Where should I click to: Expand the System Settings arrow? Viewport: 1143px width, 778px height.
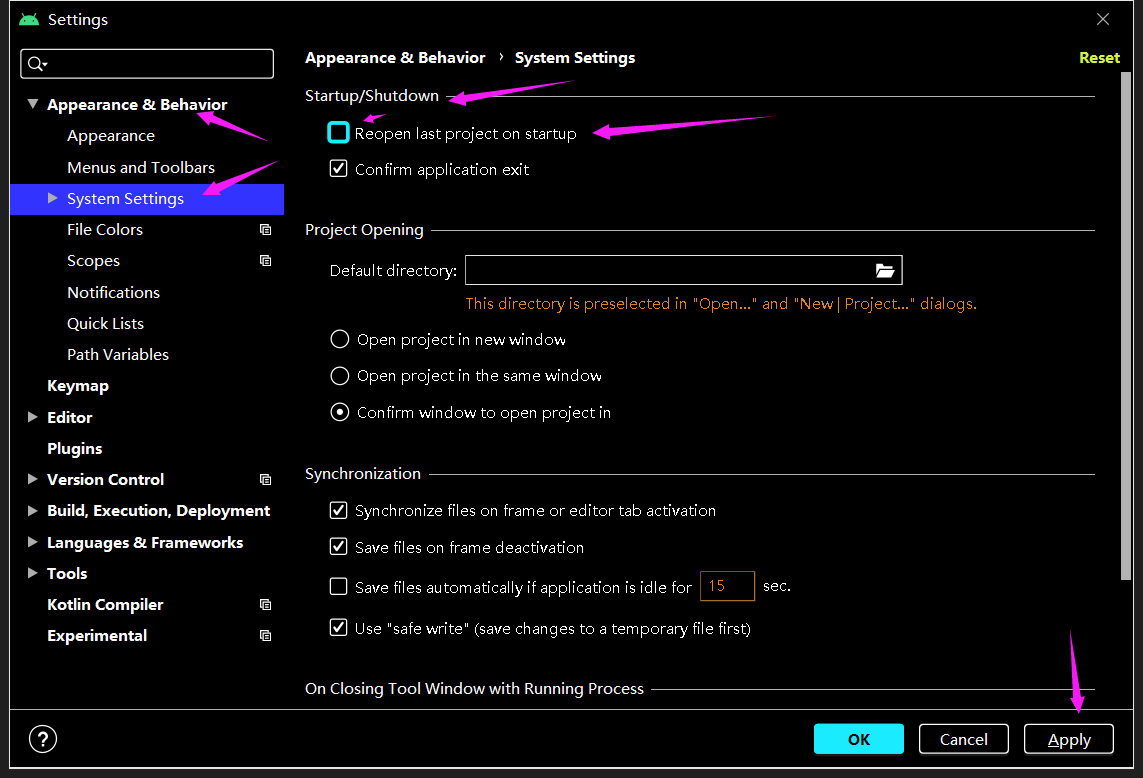click(x=52, y=198)
